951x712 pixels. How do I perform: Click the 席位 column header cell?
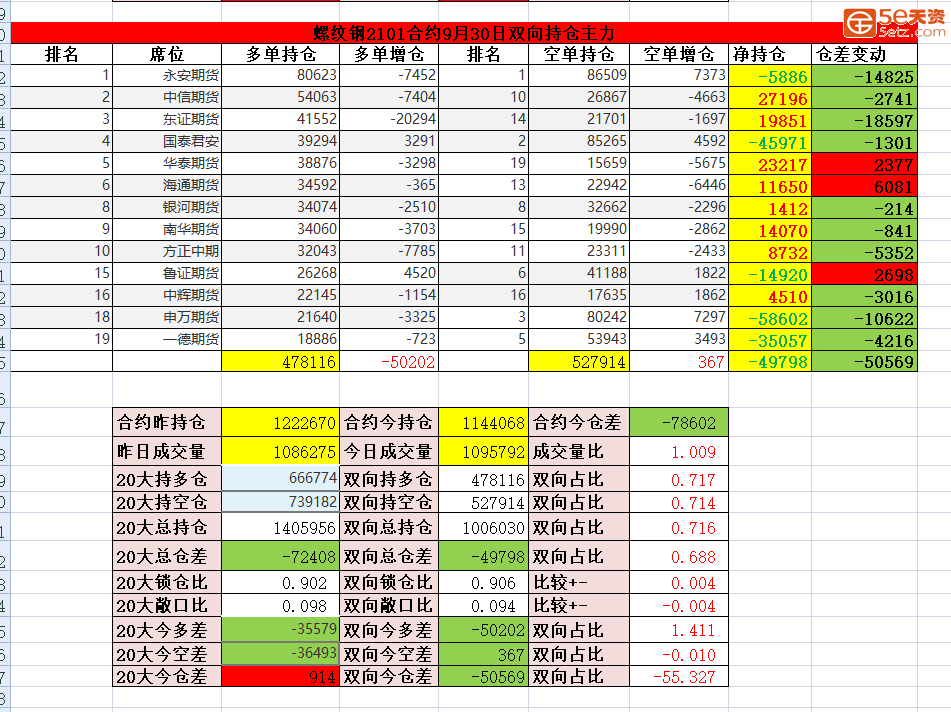tap(166, 55)
